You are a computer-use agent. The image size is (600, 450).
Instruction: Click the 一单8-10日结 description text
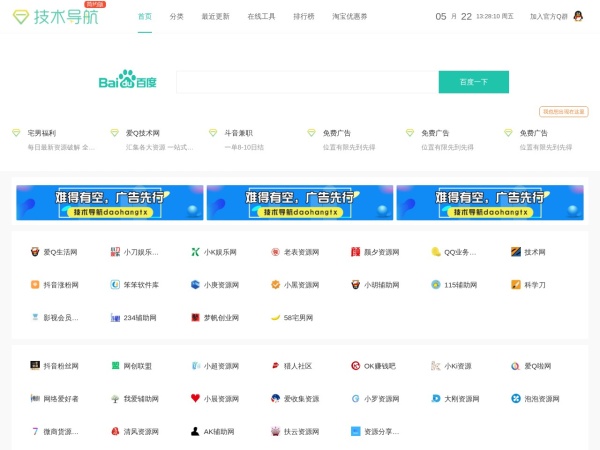coord(244,147)
